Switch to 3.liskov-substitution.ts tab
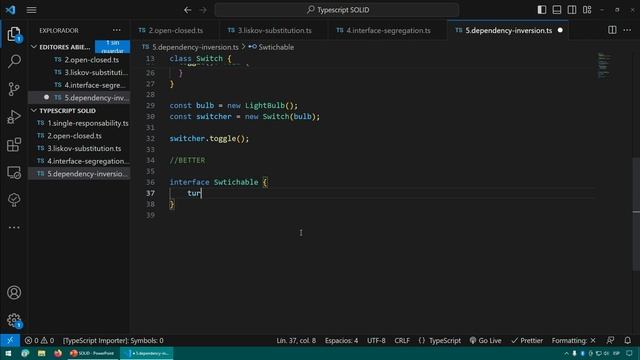The height and width of the screenshot is (360, 640). [x=273, y=30]
